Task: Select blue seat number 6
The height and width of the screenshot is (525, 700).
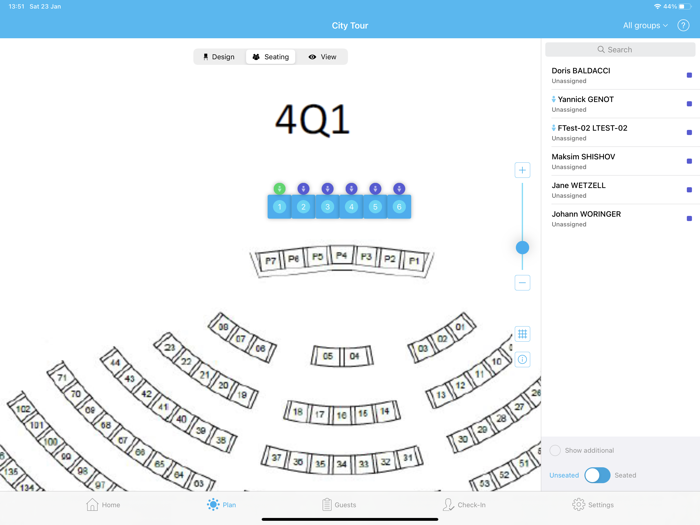Action: click(x=399, y=207)
